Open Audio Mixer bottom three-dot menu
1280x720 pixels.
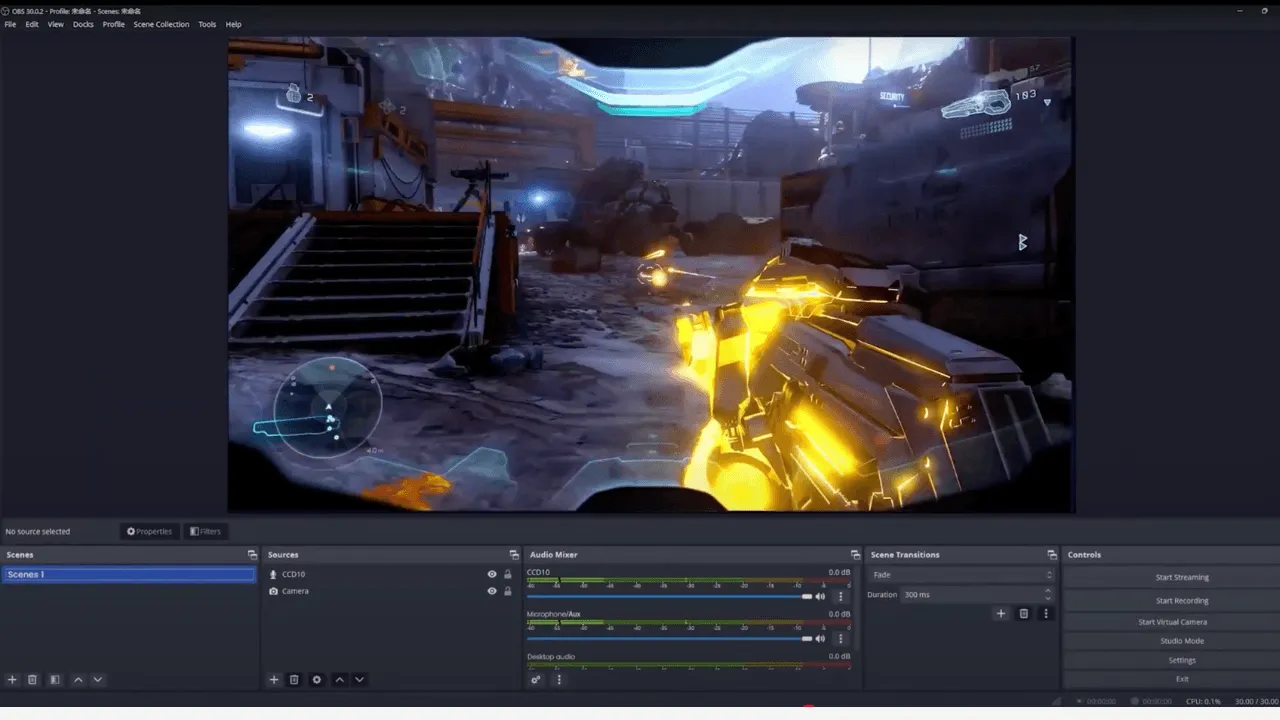click(559, 679)
